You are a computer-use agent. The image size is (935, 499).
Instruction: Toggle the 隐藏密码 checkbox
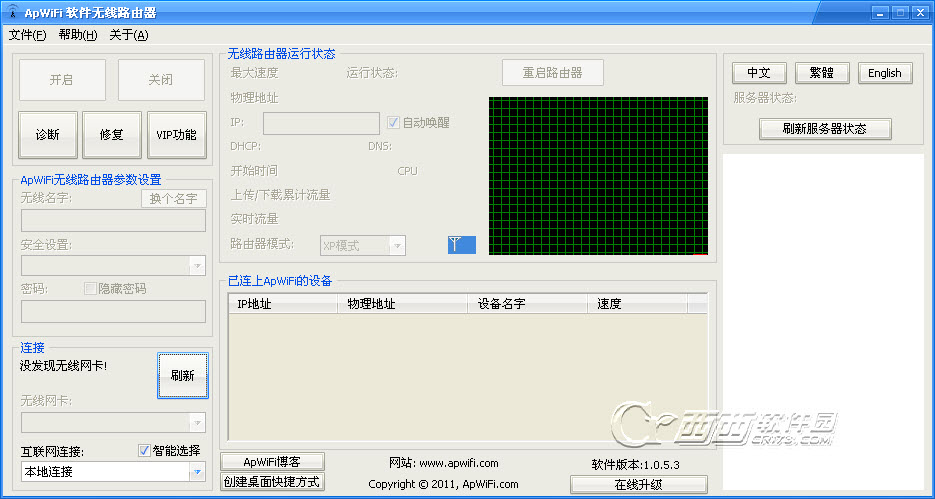click(90, 289)
